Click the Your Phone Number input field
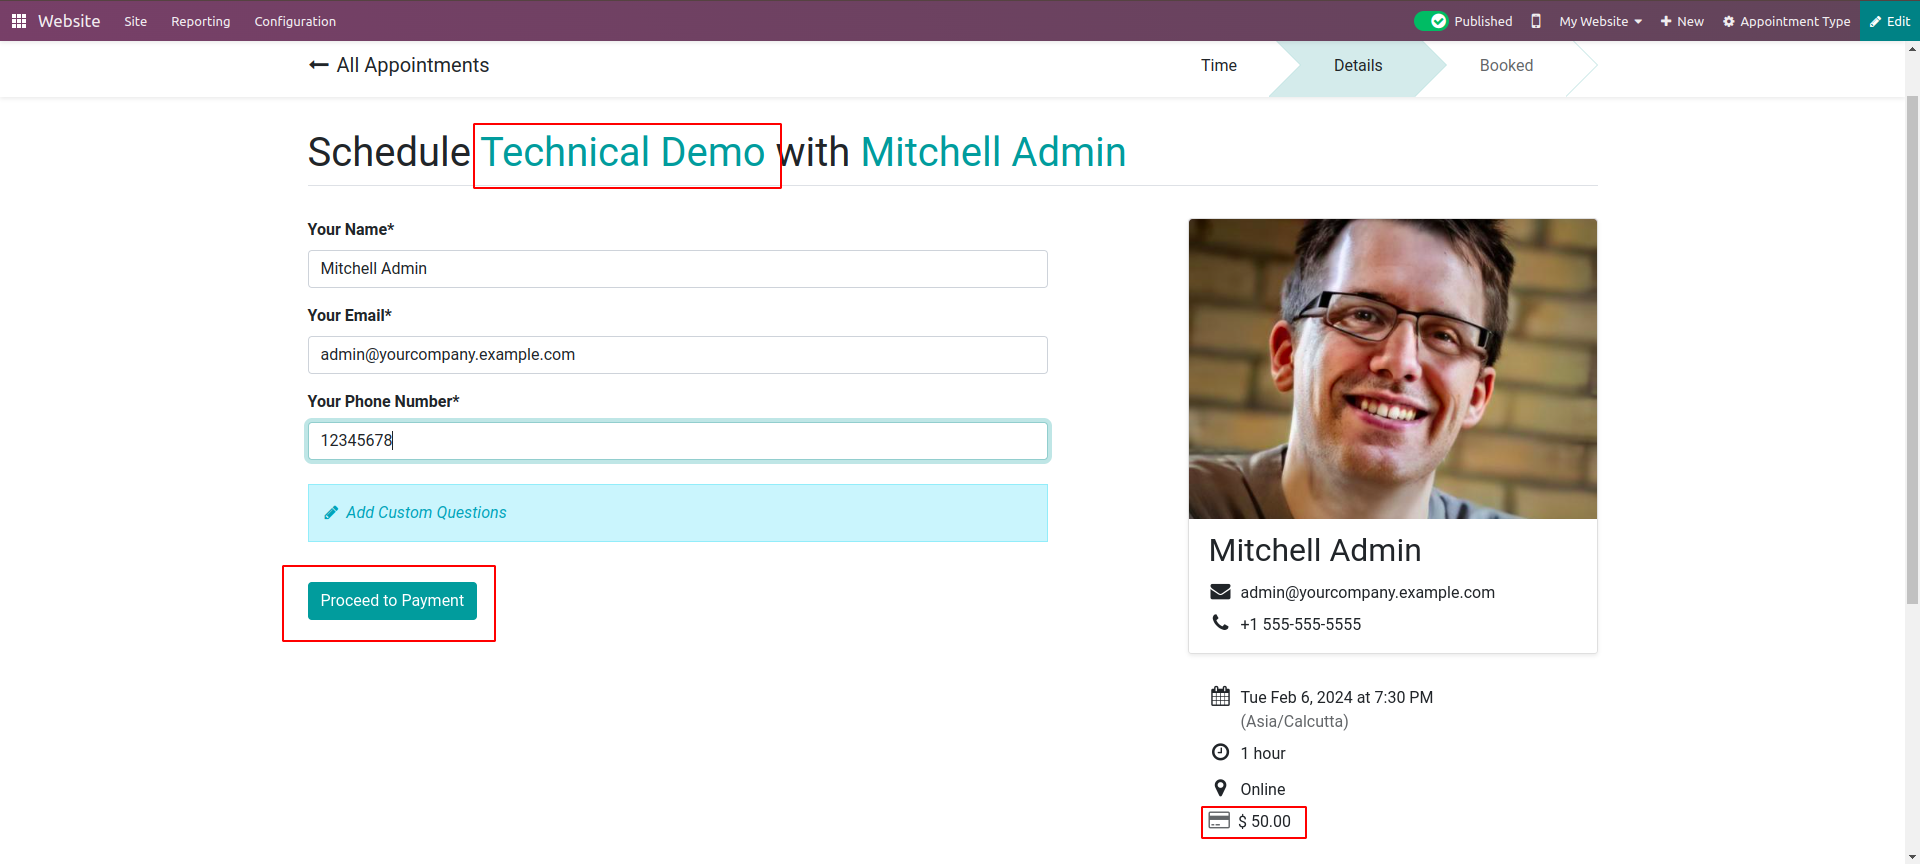 (678, 441)
